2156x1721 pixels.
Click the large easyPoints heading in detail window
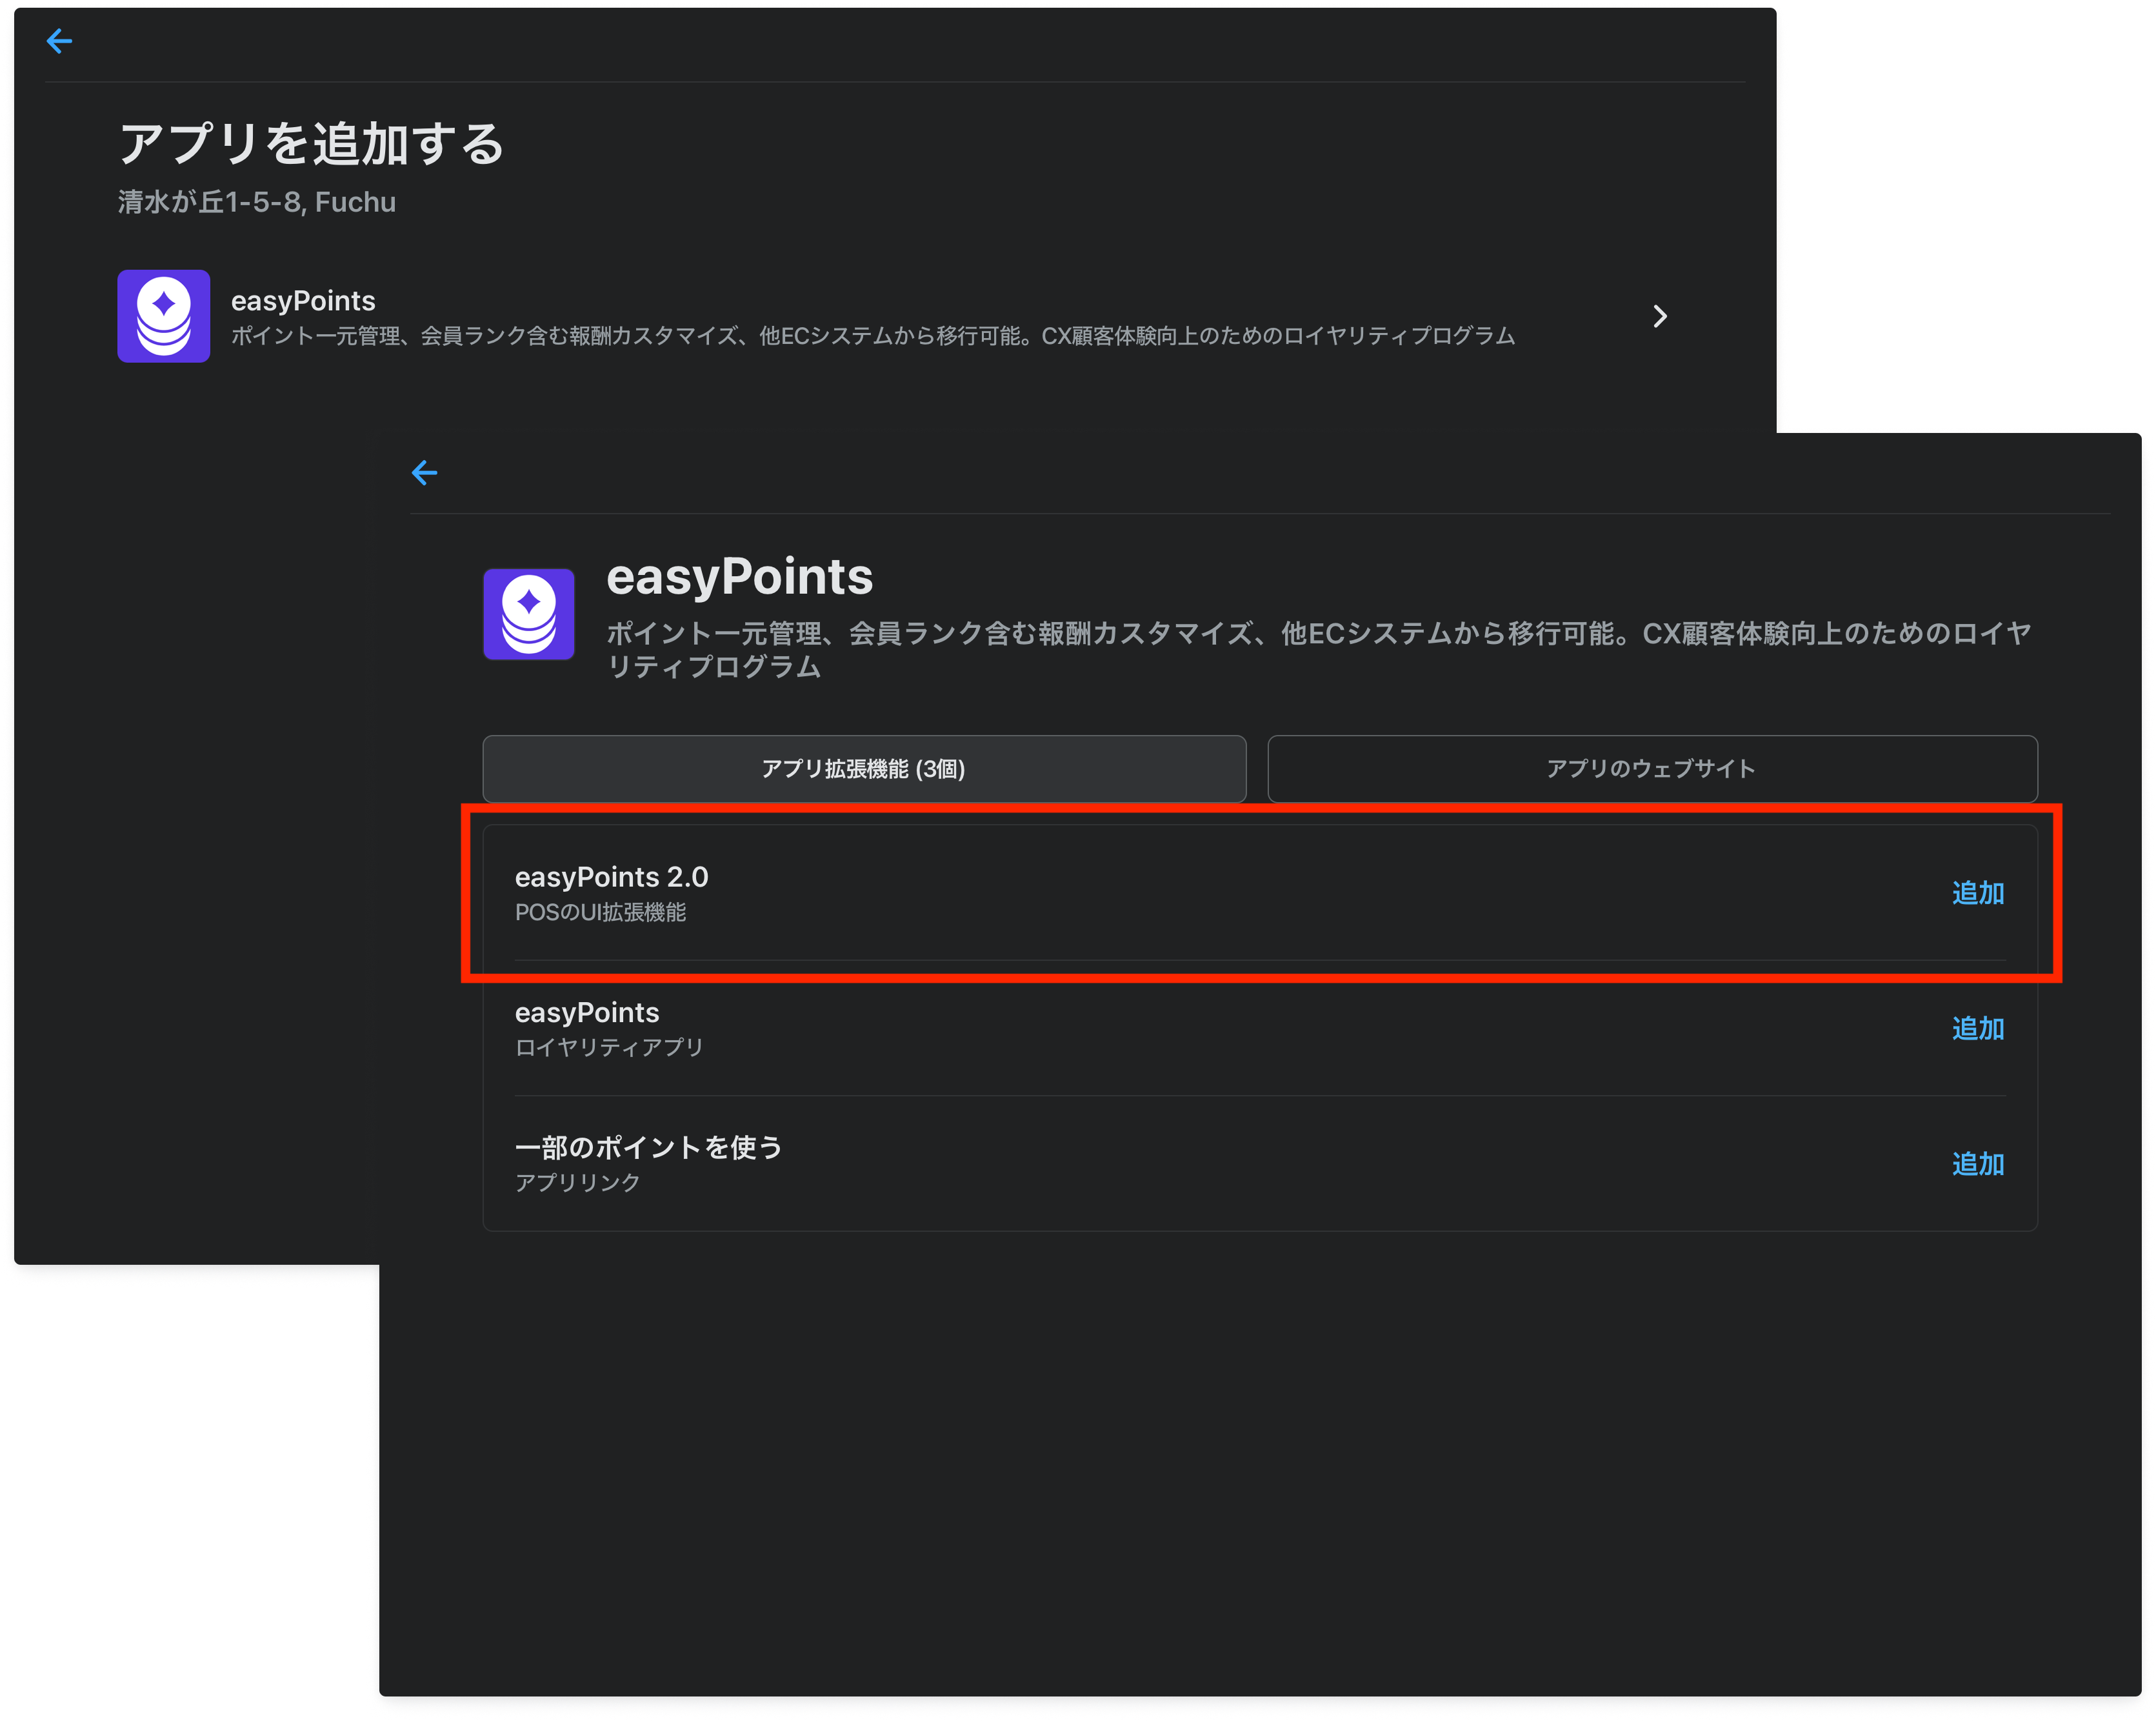740,577
